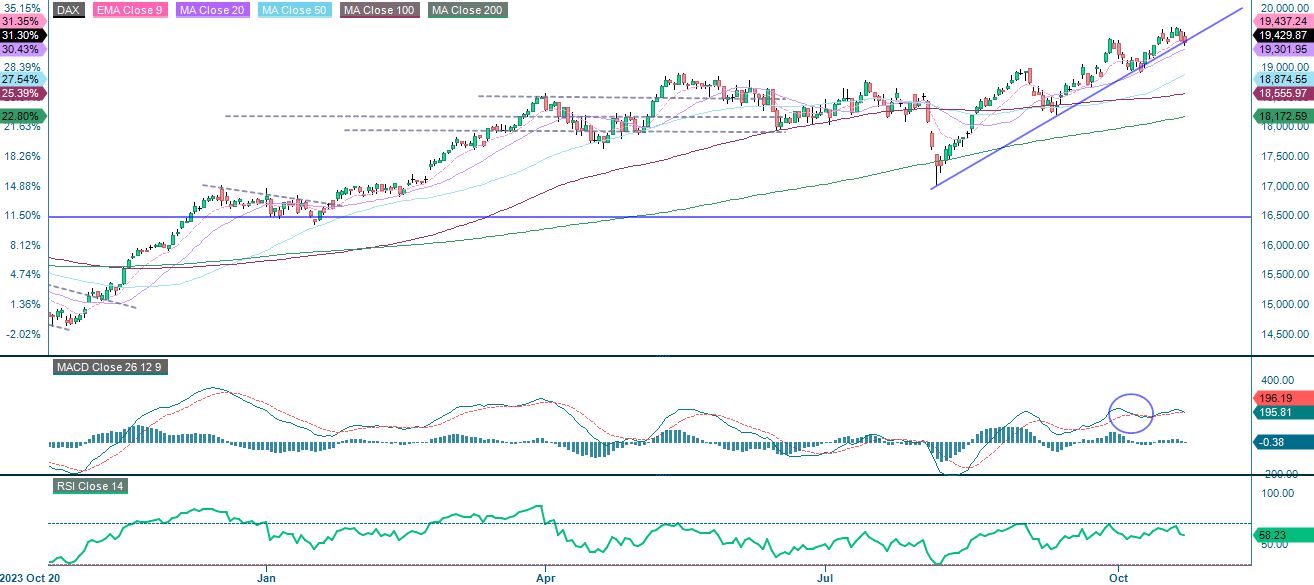Click the -2.02% axis label

21,334
